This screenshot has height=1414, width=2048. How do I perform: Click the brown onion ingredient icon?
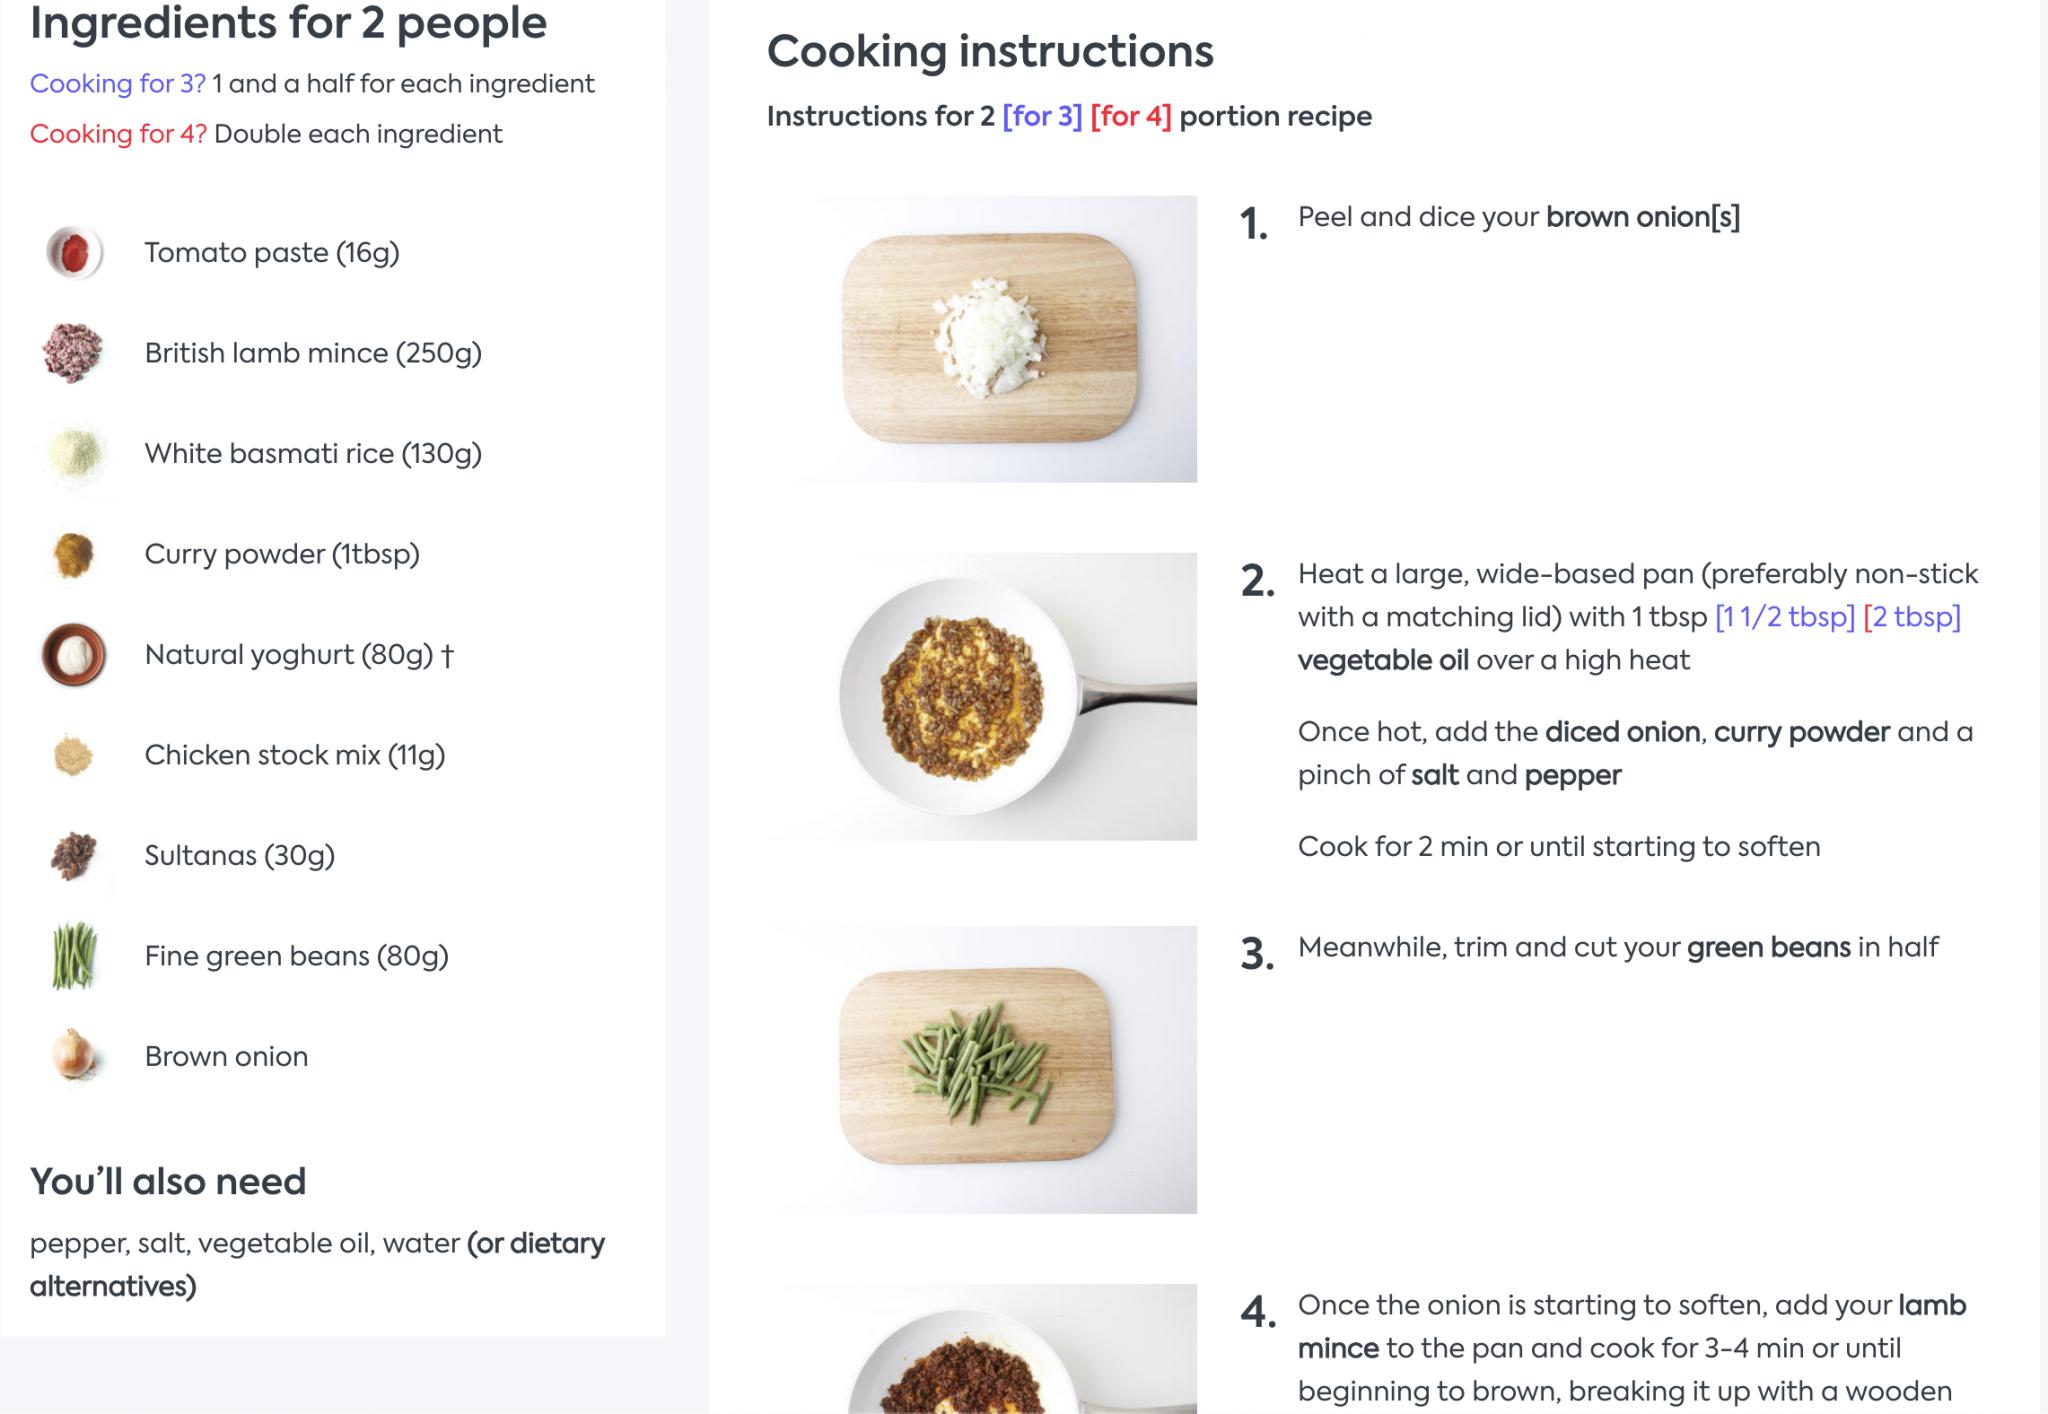74,1056
